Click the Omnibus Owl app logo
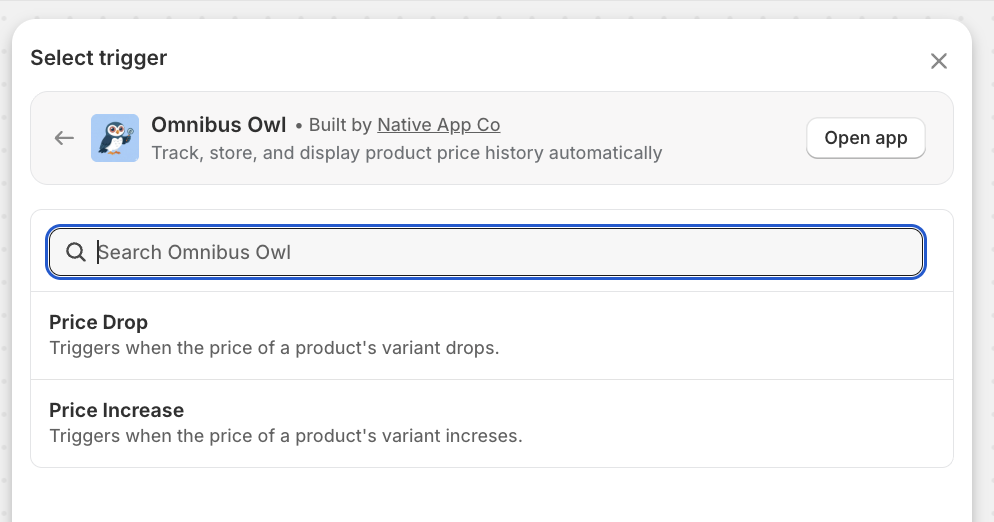The height and width of the screenshot is (522, 994). [115, 138]
